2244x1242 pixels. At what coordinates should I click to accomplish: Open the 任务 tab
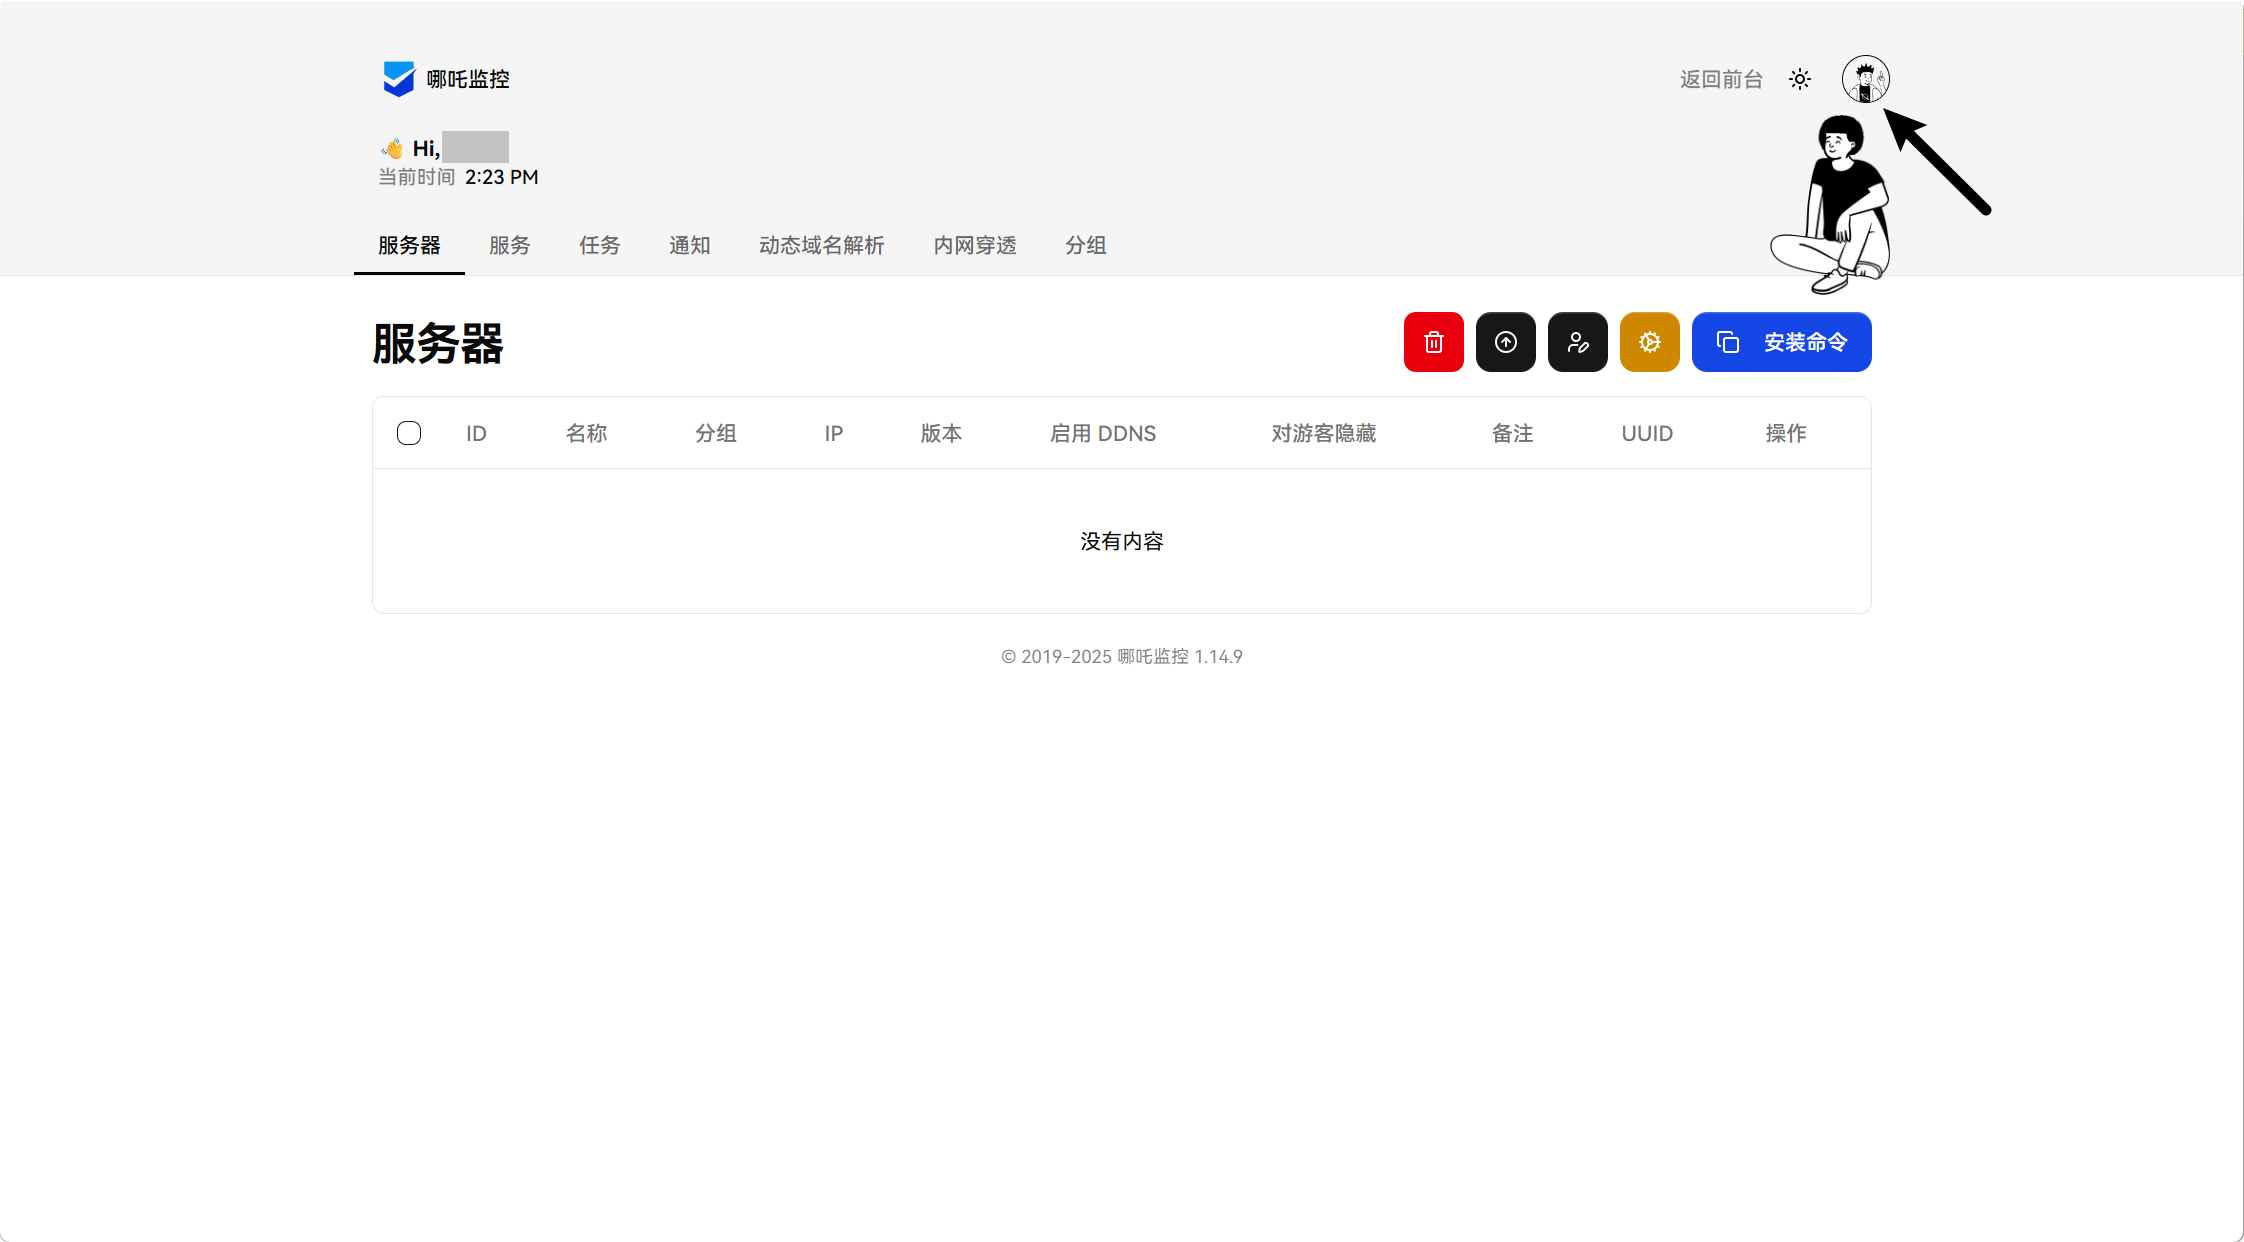[x=599, y=245]
